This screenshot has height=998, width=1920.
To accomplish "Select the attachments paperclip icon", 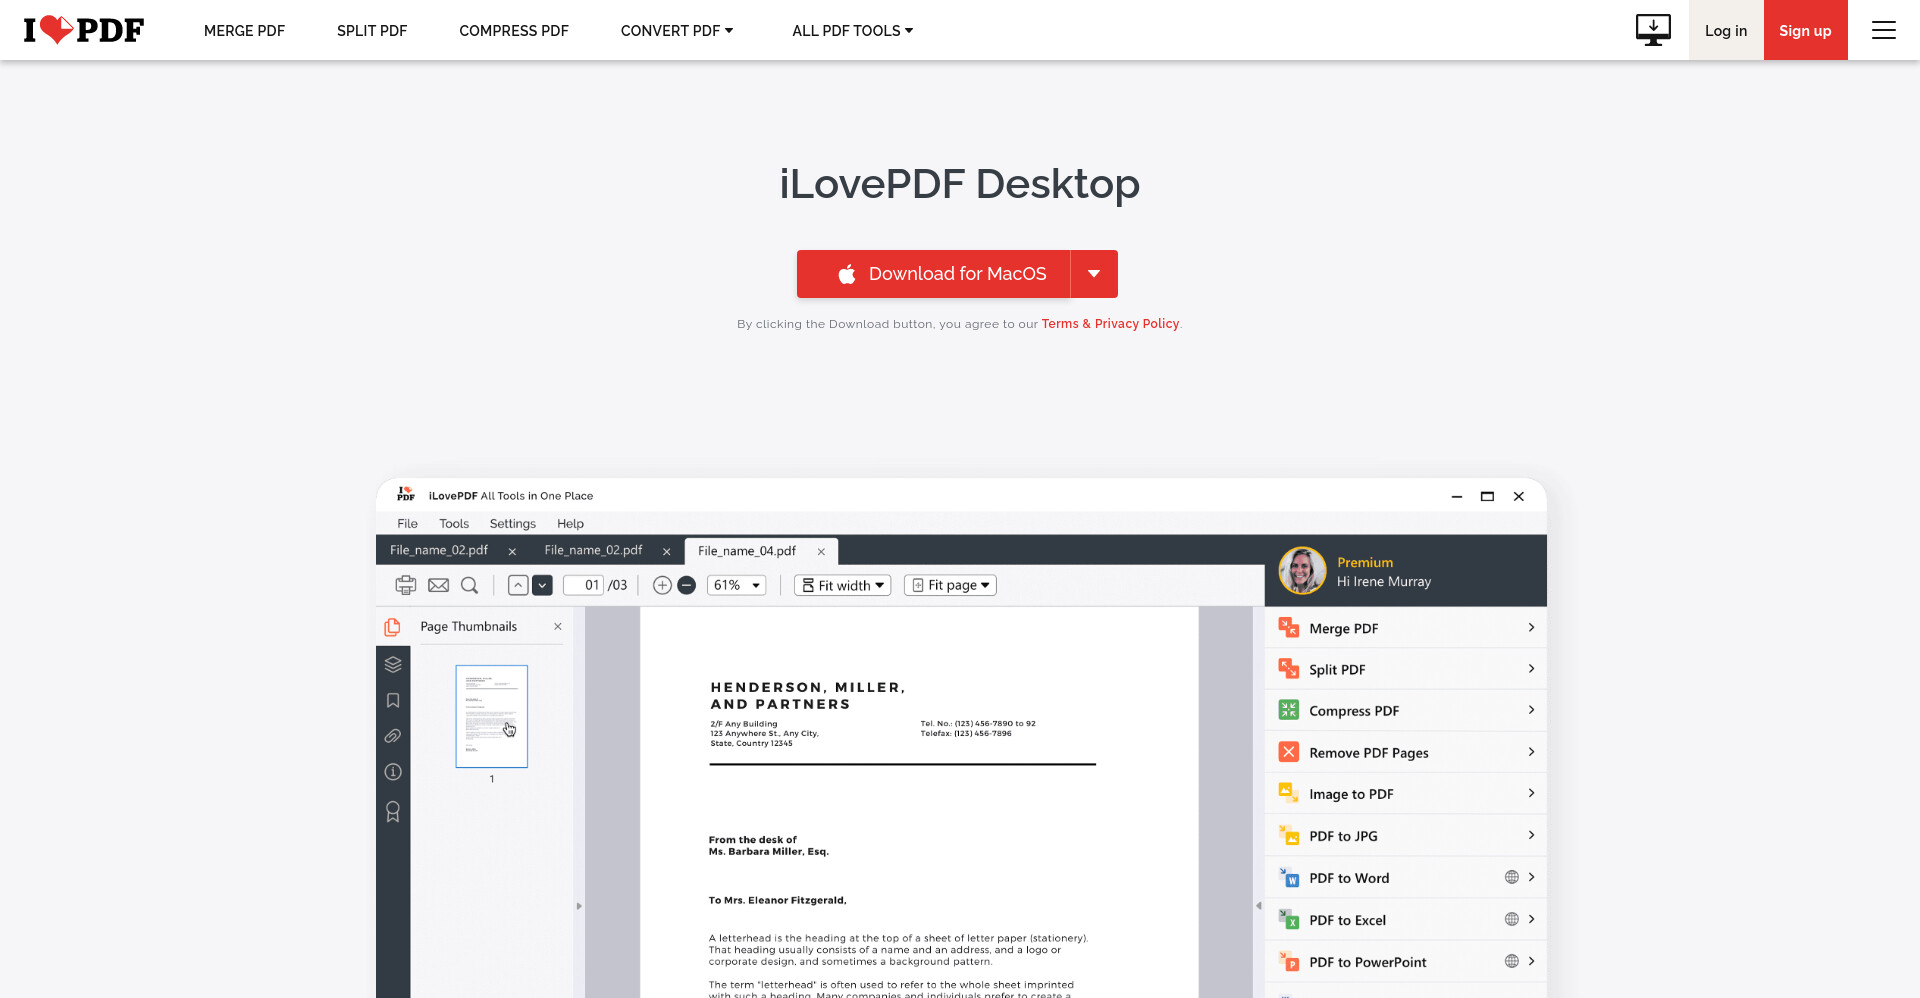I will 393,736.
